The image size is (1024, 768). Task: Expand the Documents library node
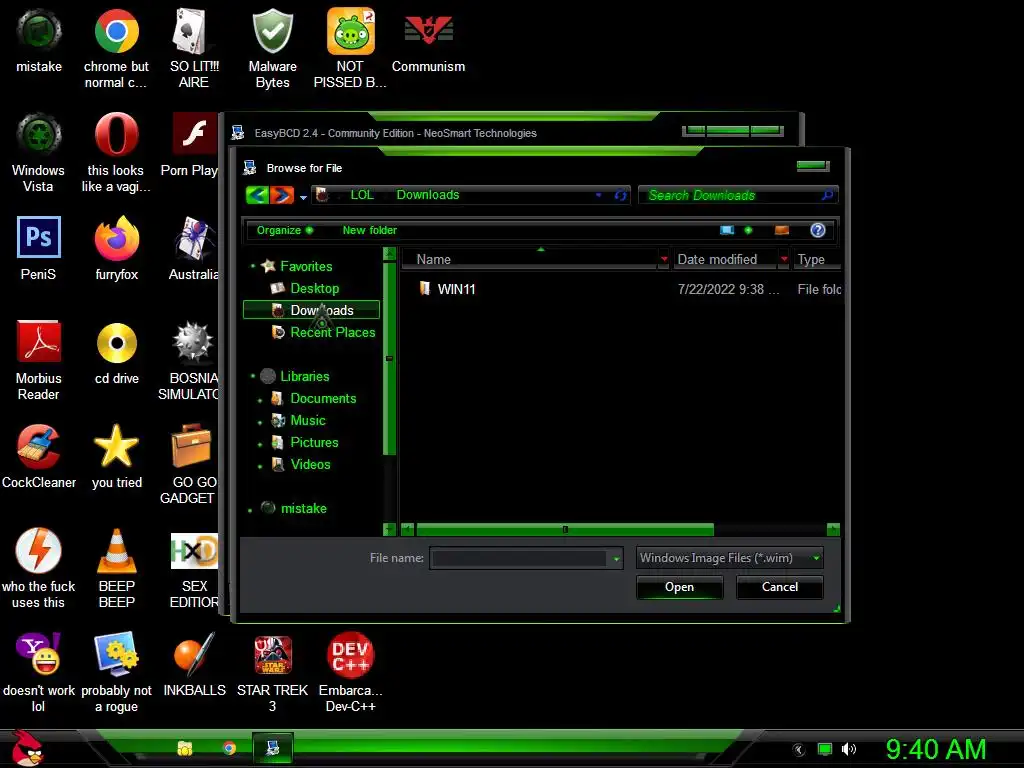tap(260, 400)
